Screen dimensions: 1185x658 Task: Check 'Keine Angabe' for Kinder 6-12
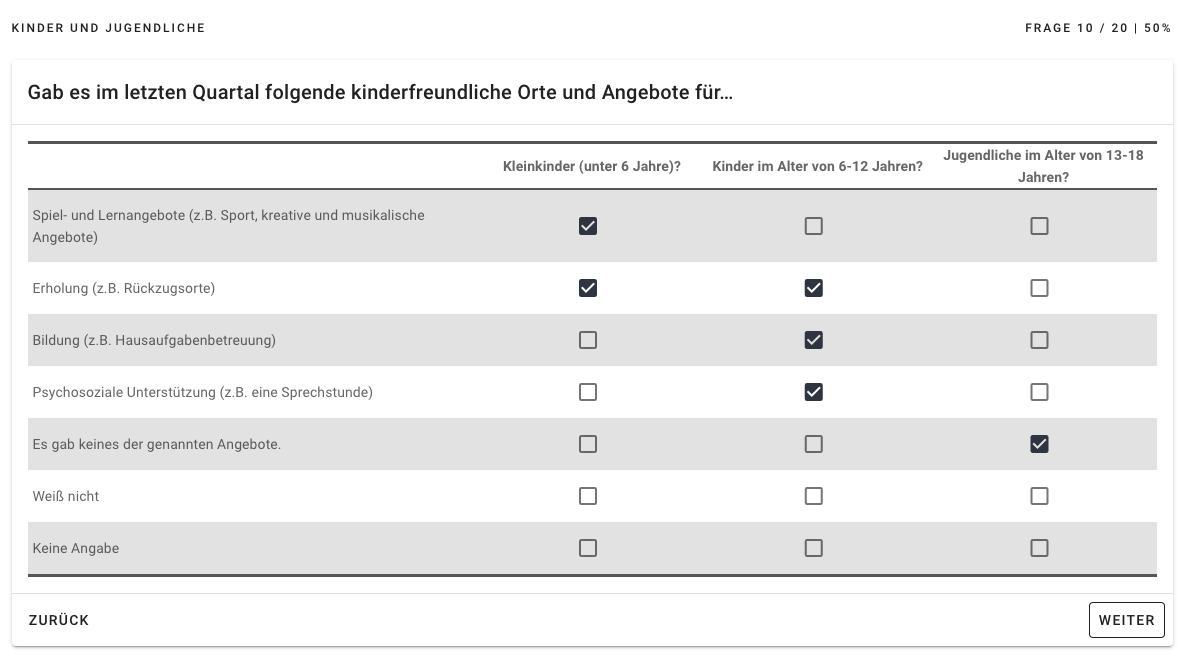[814, 548]
